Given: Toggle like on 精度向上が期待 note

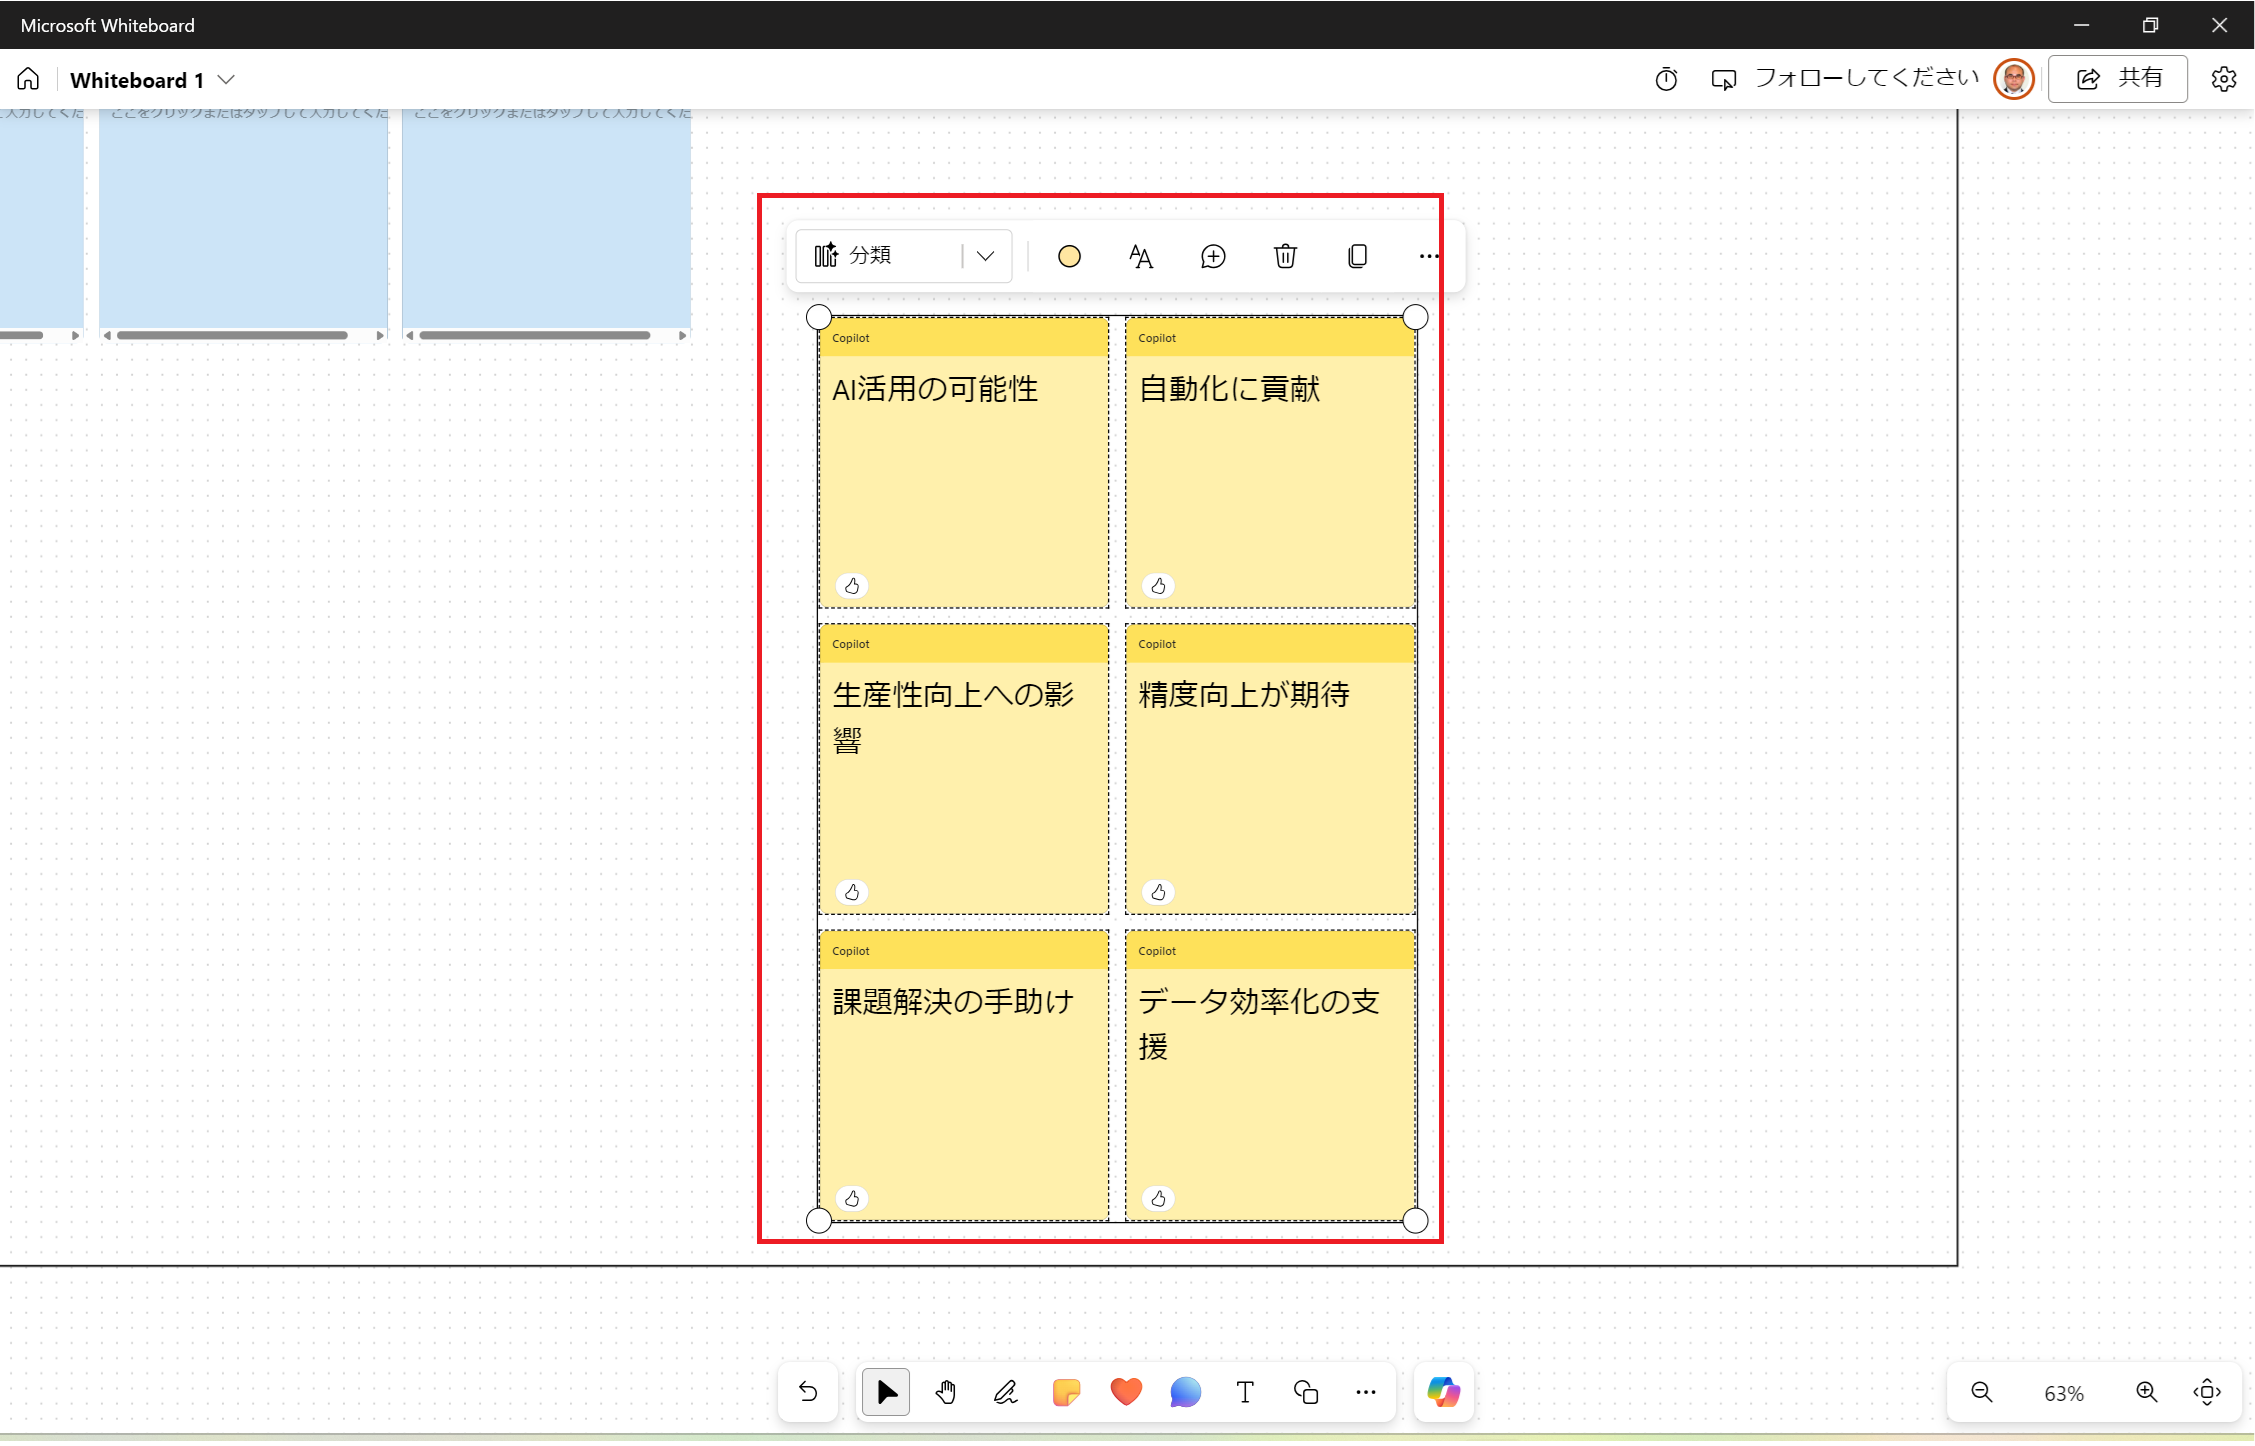Looking at the screenshot, I should 1158,892.
